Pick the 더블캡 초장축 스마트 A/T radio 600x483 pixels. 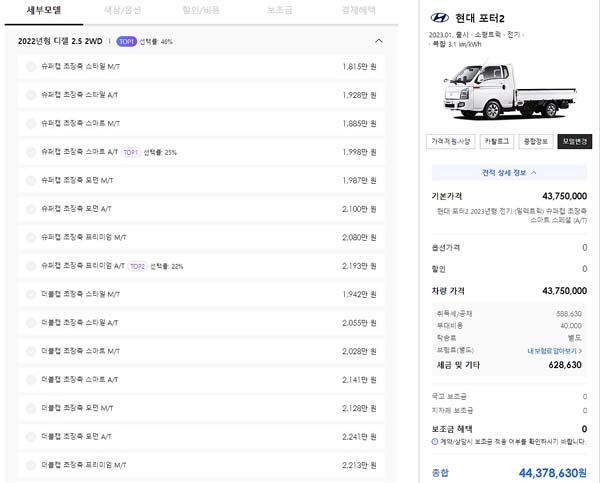[x=31, y=380]
